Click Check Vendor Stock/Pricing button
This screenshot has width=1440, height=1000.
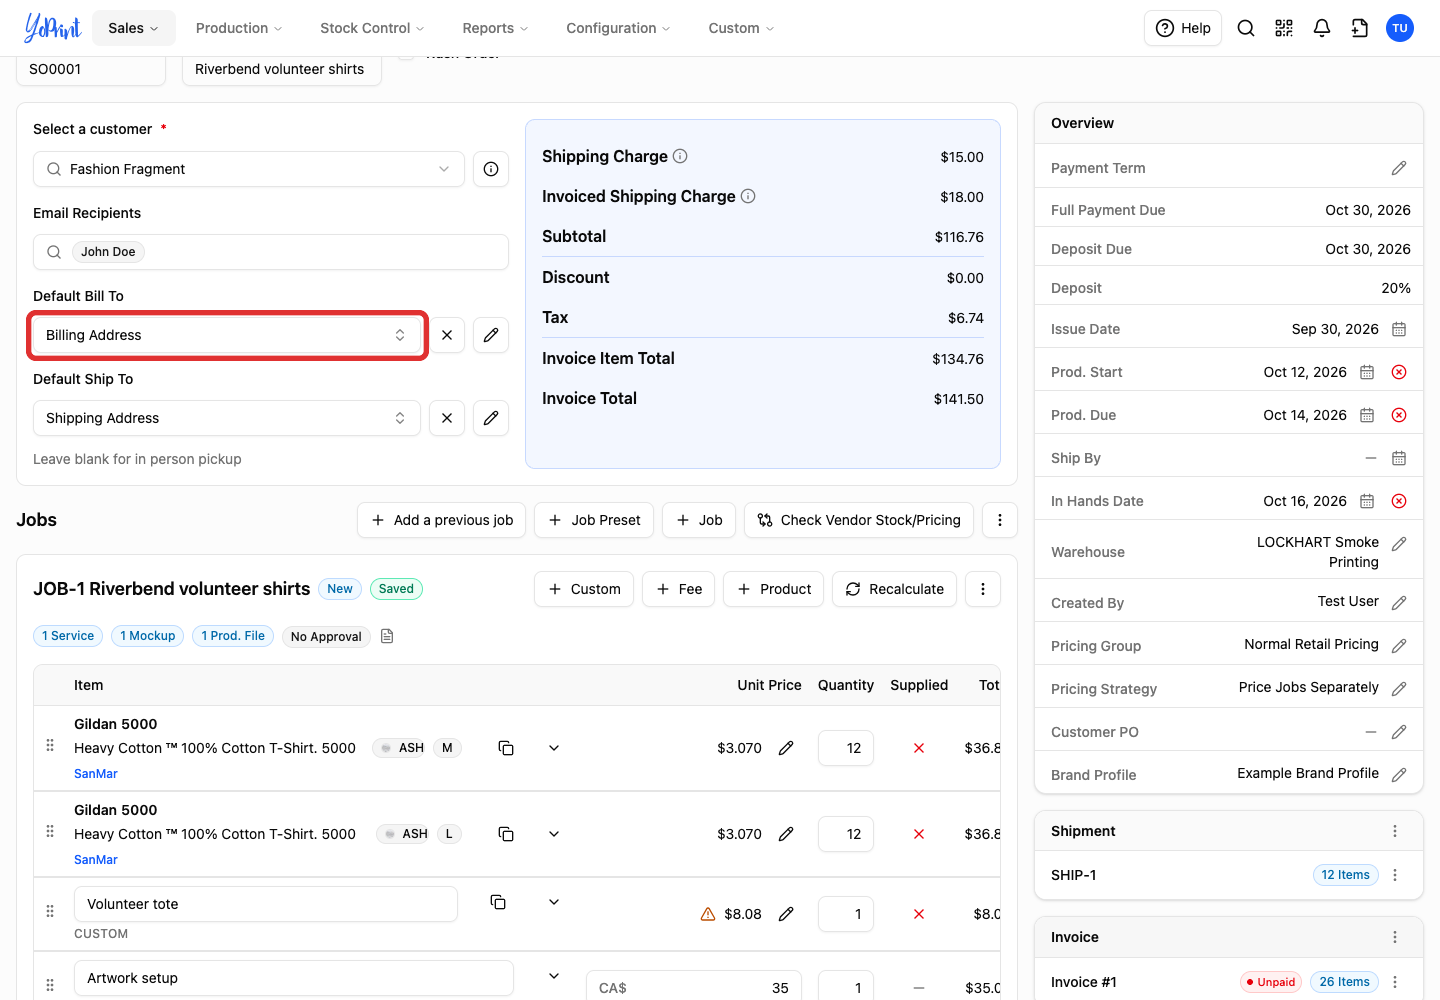[859, 520]
